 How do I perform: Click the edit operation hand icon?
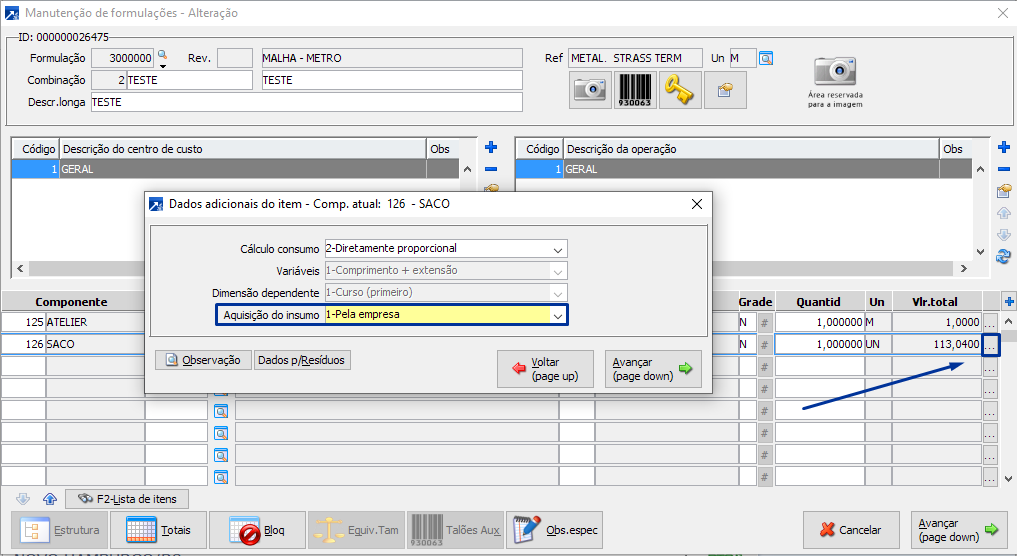[x=1004, y=191]
